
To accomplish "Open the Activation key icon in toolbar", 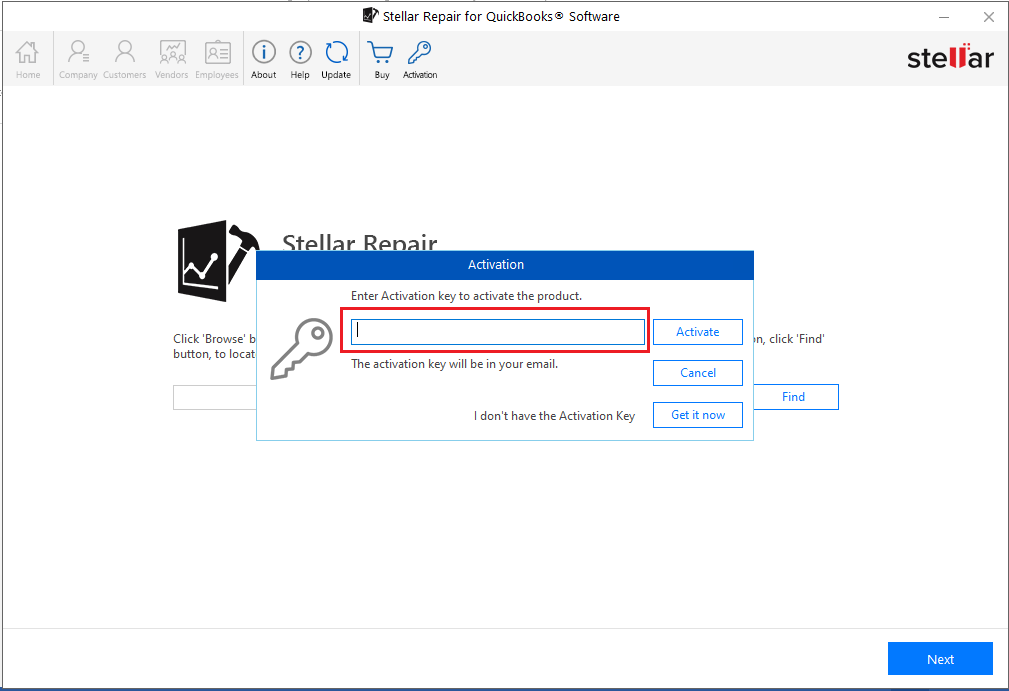I will [x=420, y=59].
